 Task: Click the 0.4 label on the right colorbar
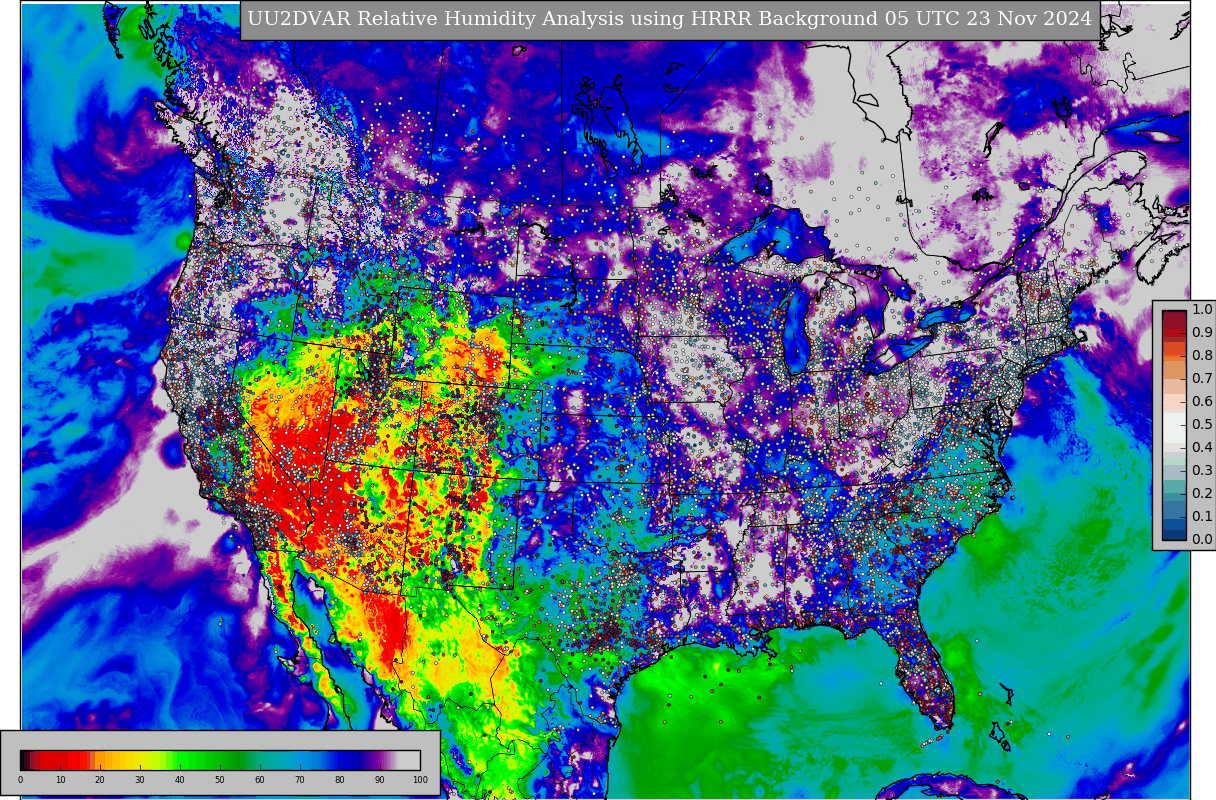(x=1202, y=448)
